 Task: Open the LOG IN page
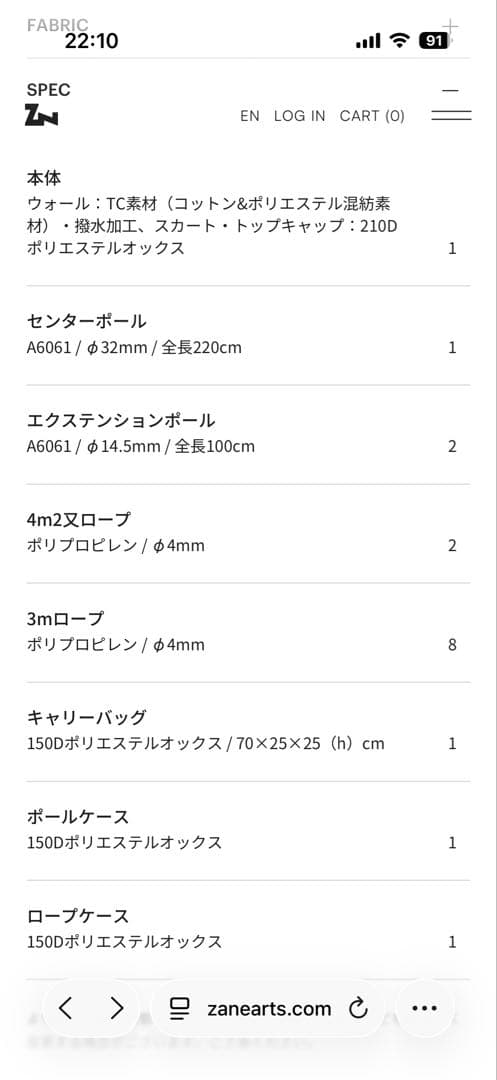pos(299,116)
